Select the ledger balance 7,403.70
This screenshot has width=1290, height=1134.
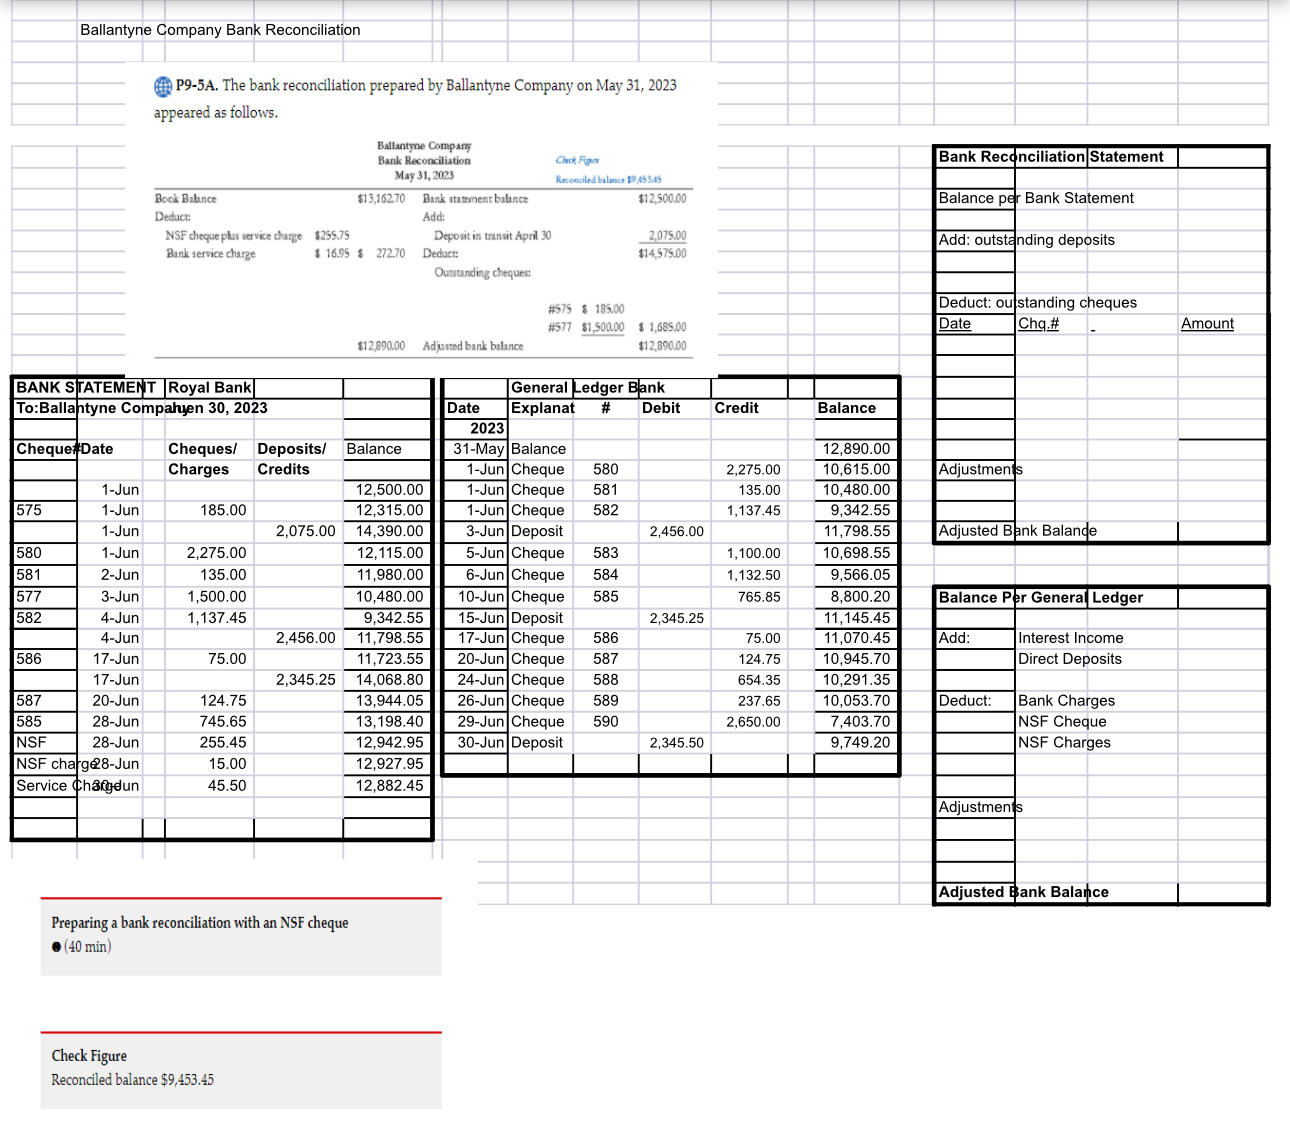pos(860,721)
